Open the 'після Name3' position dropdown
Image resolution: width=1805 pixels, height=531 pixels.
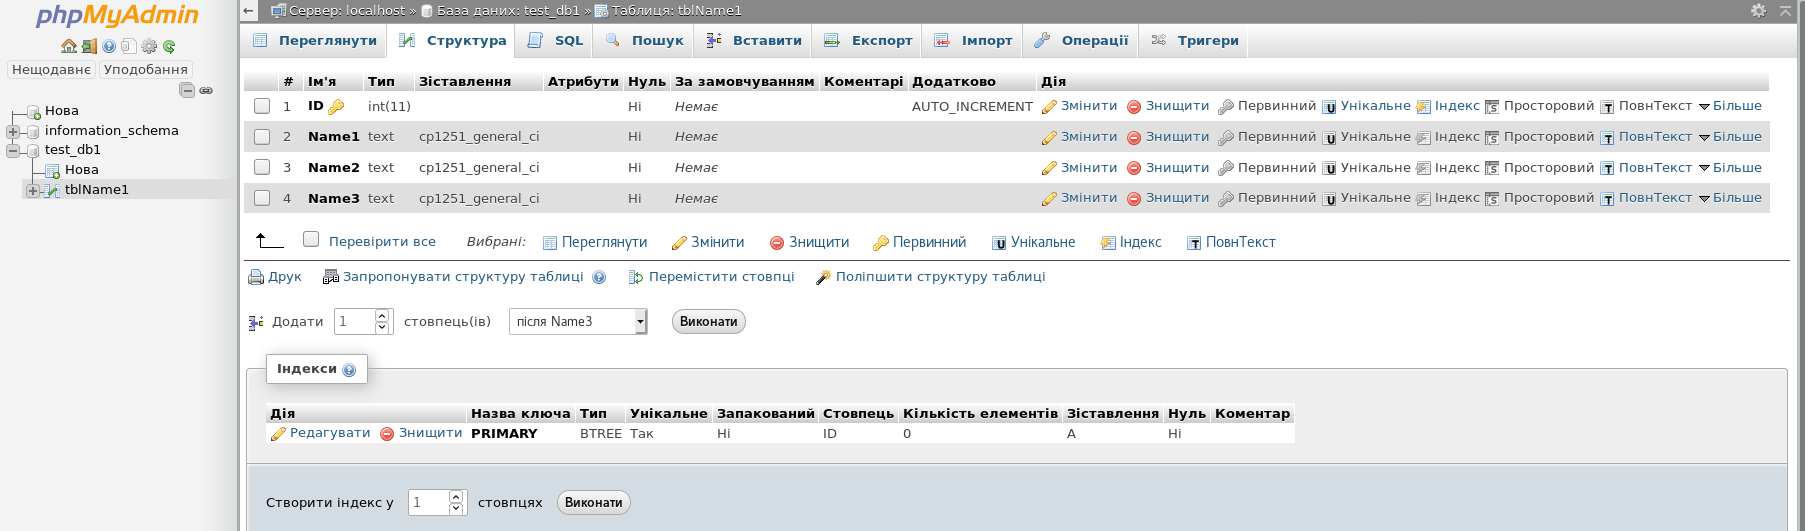click(x=578, y=321)
